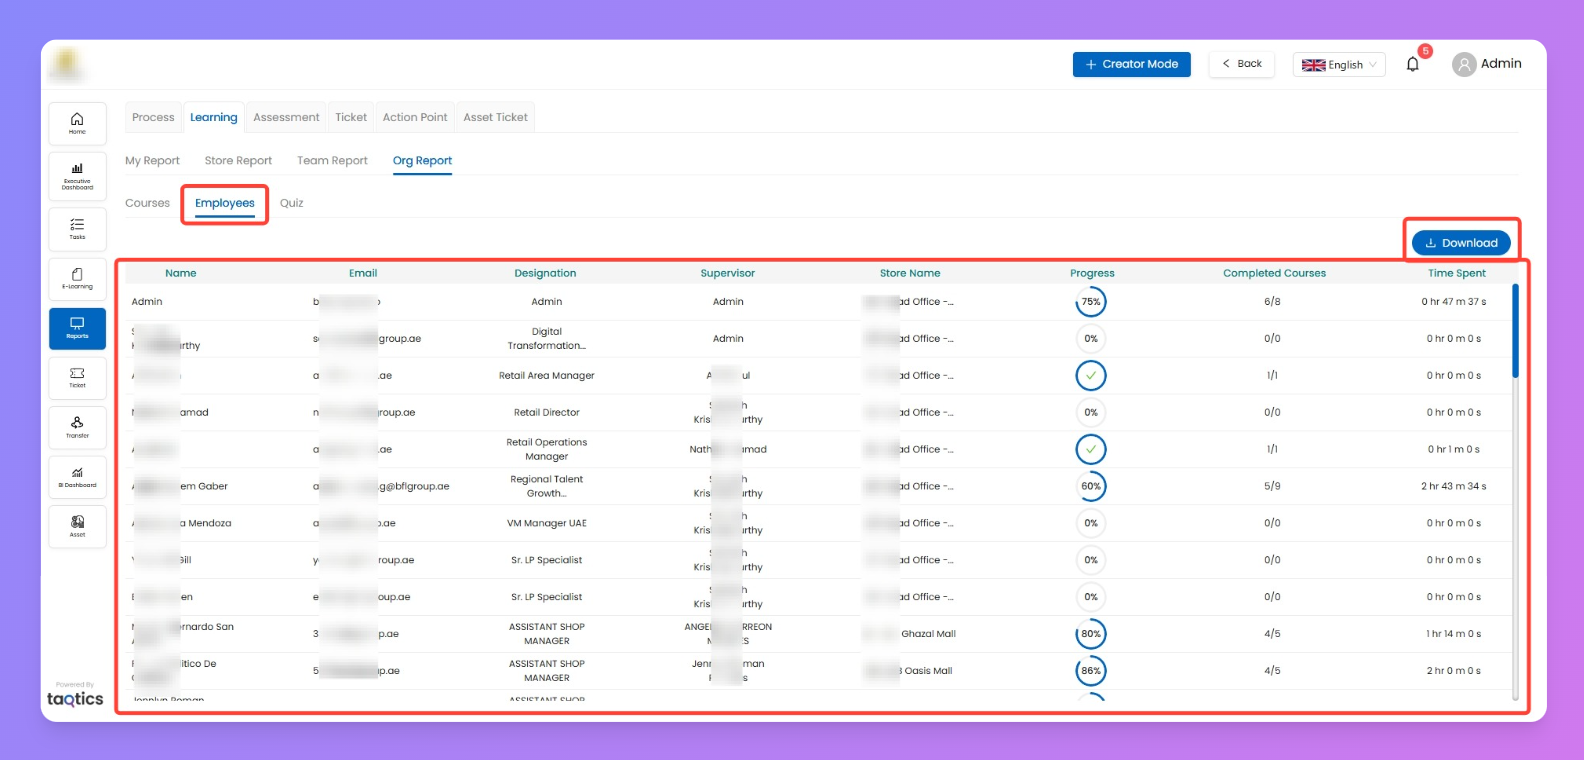The width and height of the screenshot is (1584, 760).
Task: Select the Quiz sub-tab
Action: pos(291,203)
